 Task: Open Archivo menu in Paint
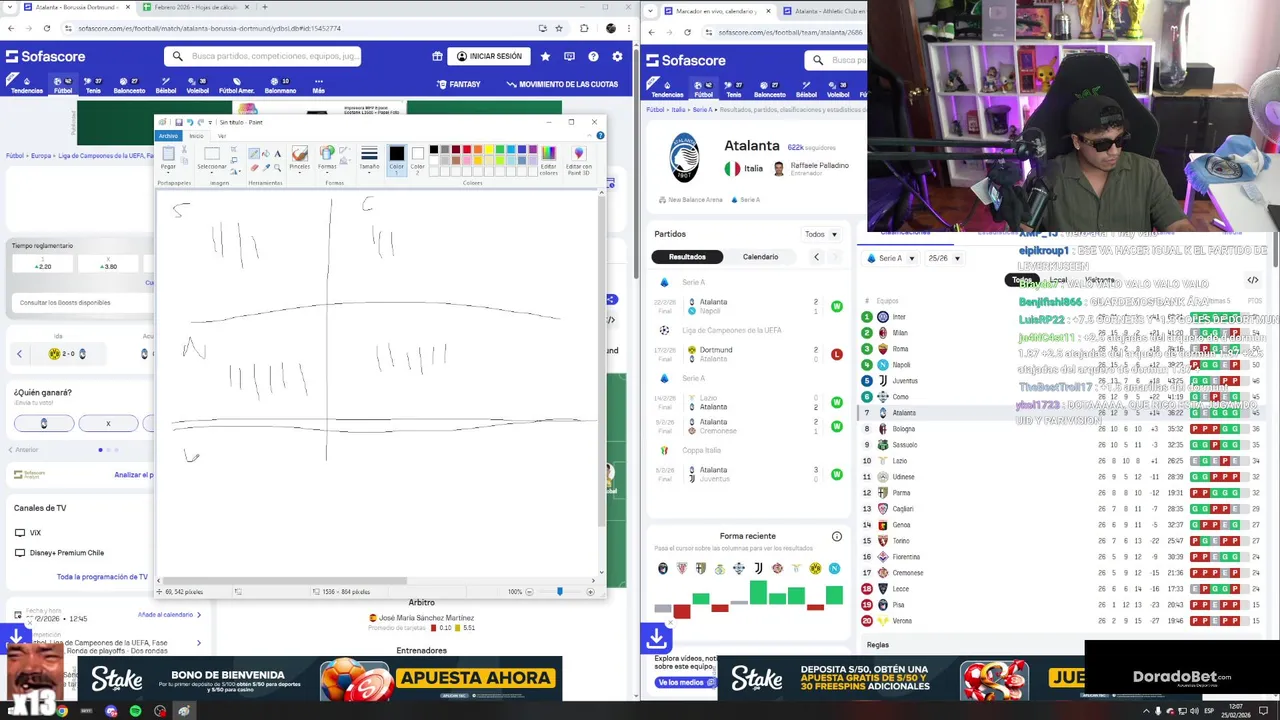coord(168,136)
